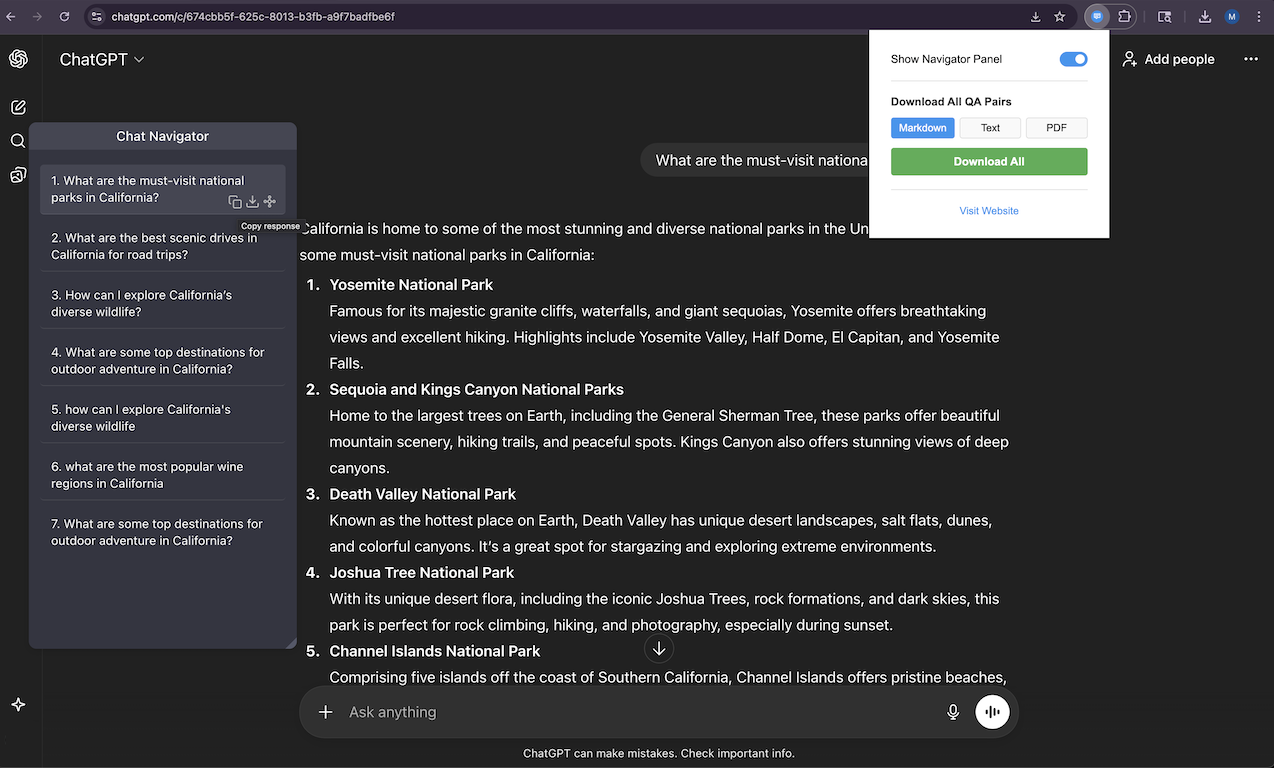This screenshot has width=1274, height=768.
Task: Click the move handle on first navigator item
Action: coord(269,202)
